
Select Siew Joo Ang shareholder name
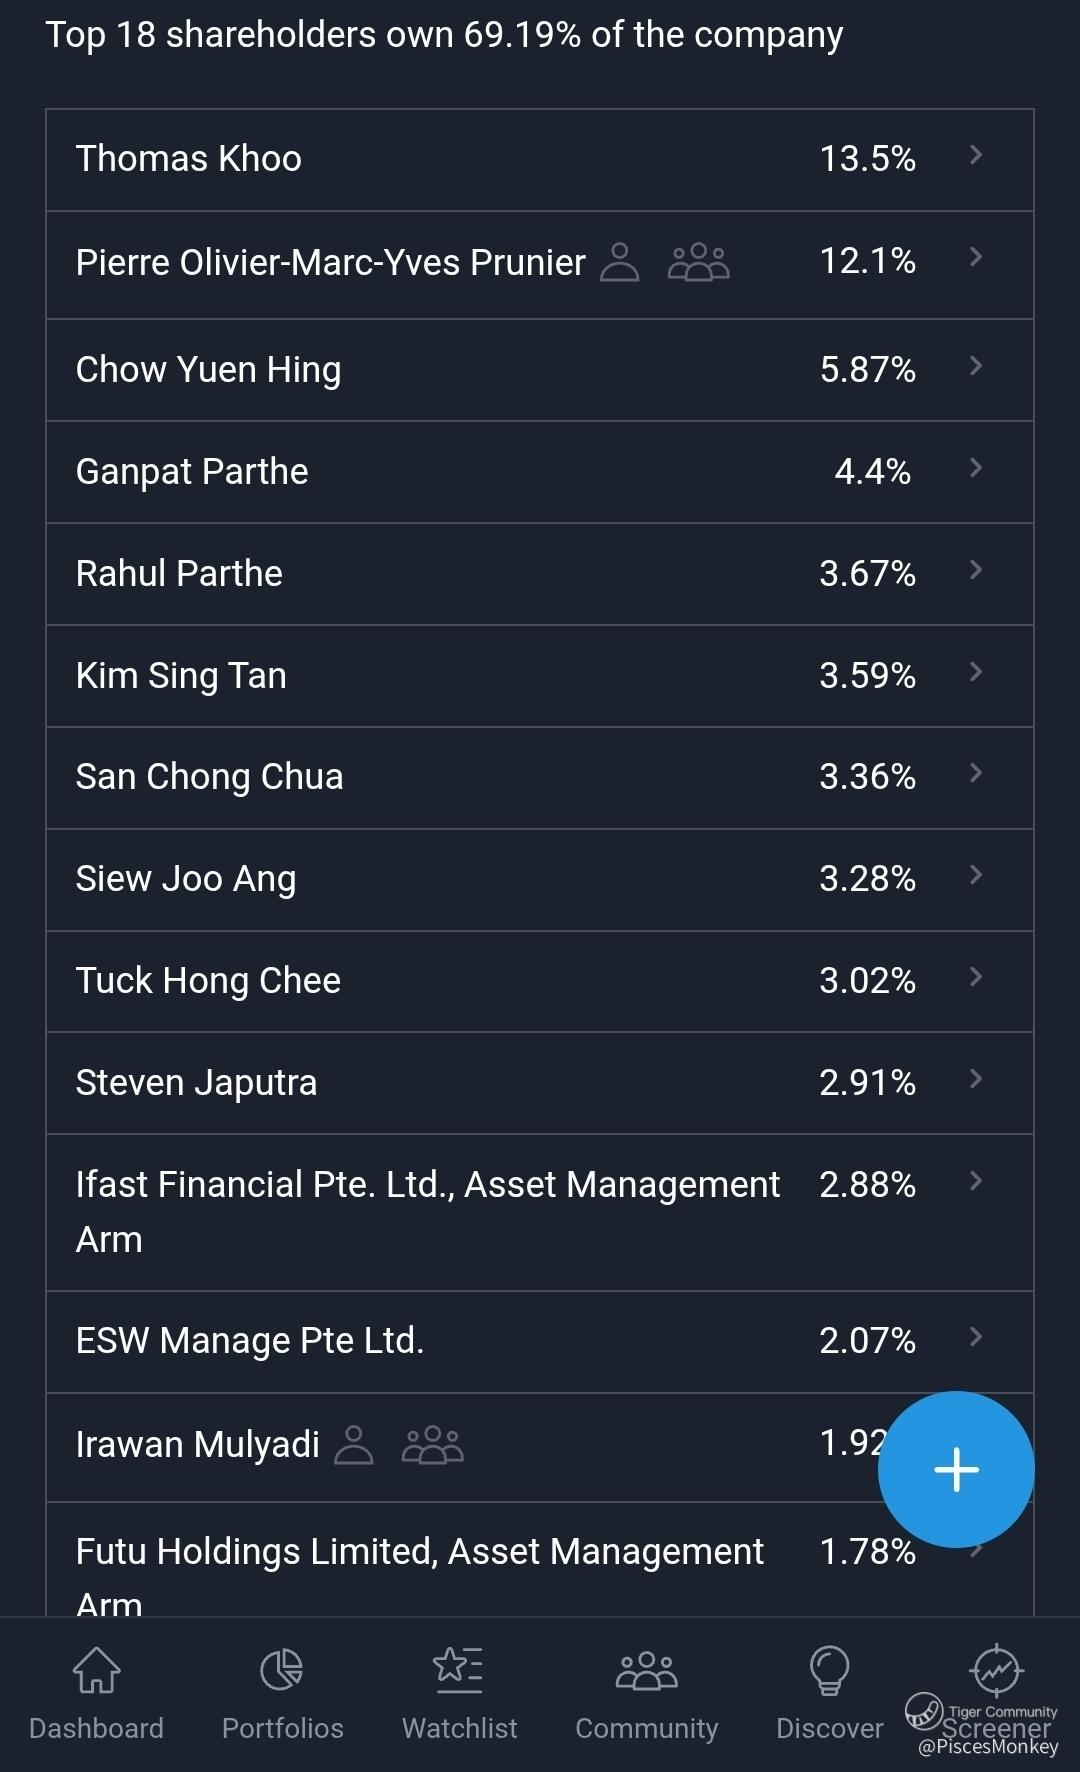(186, 879)
